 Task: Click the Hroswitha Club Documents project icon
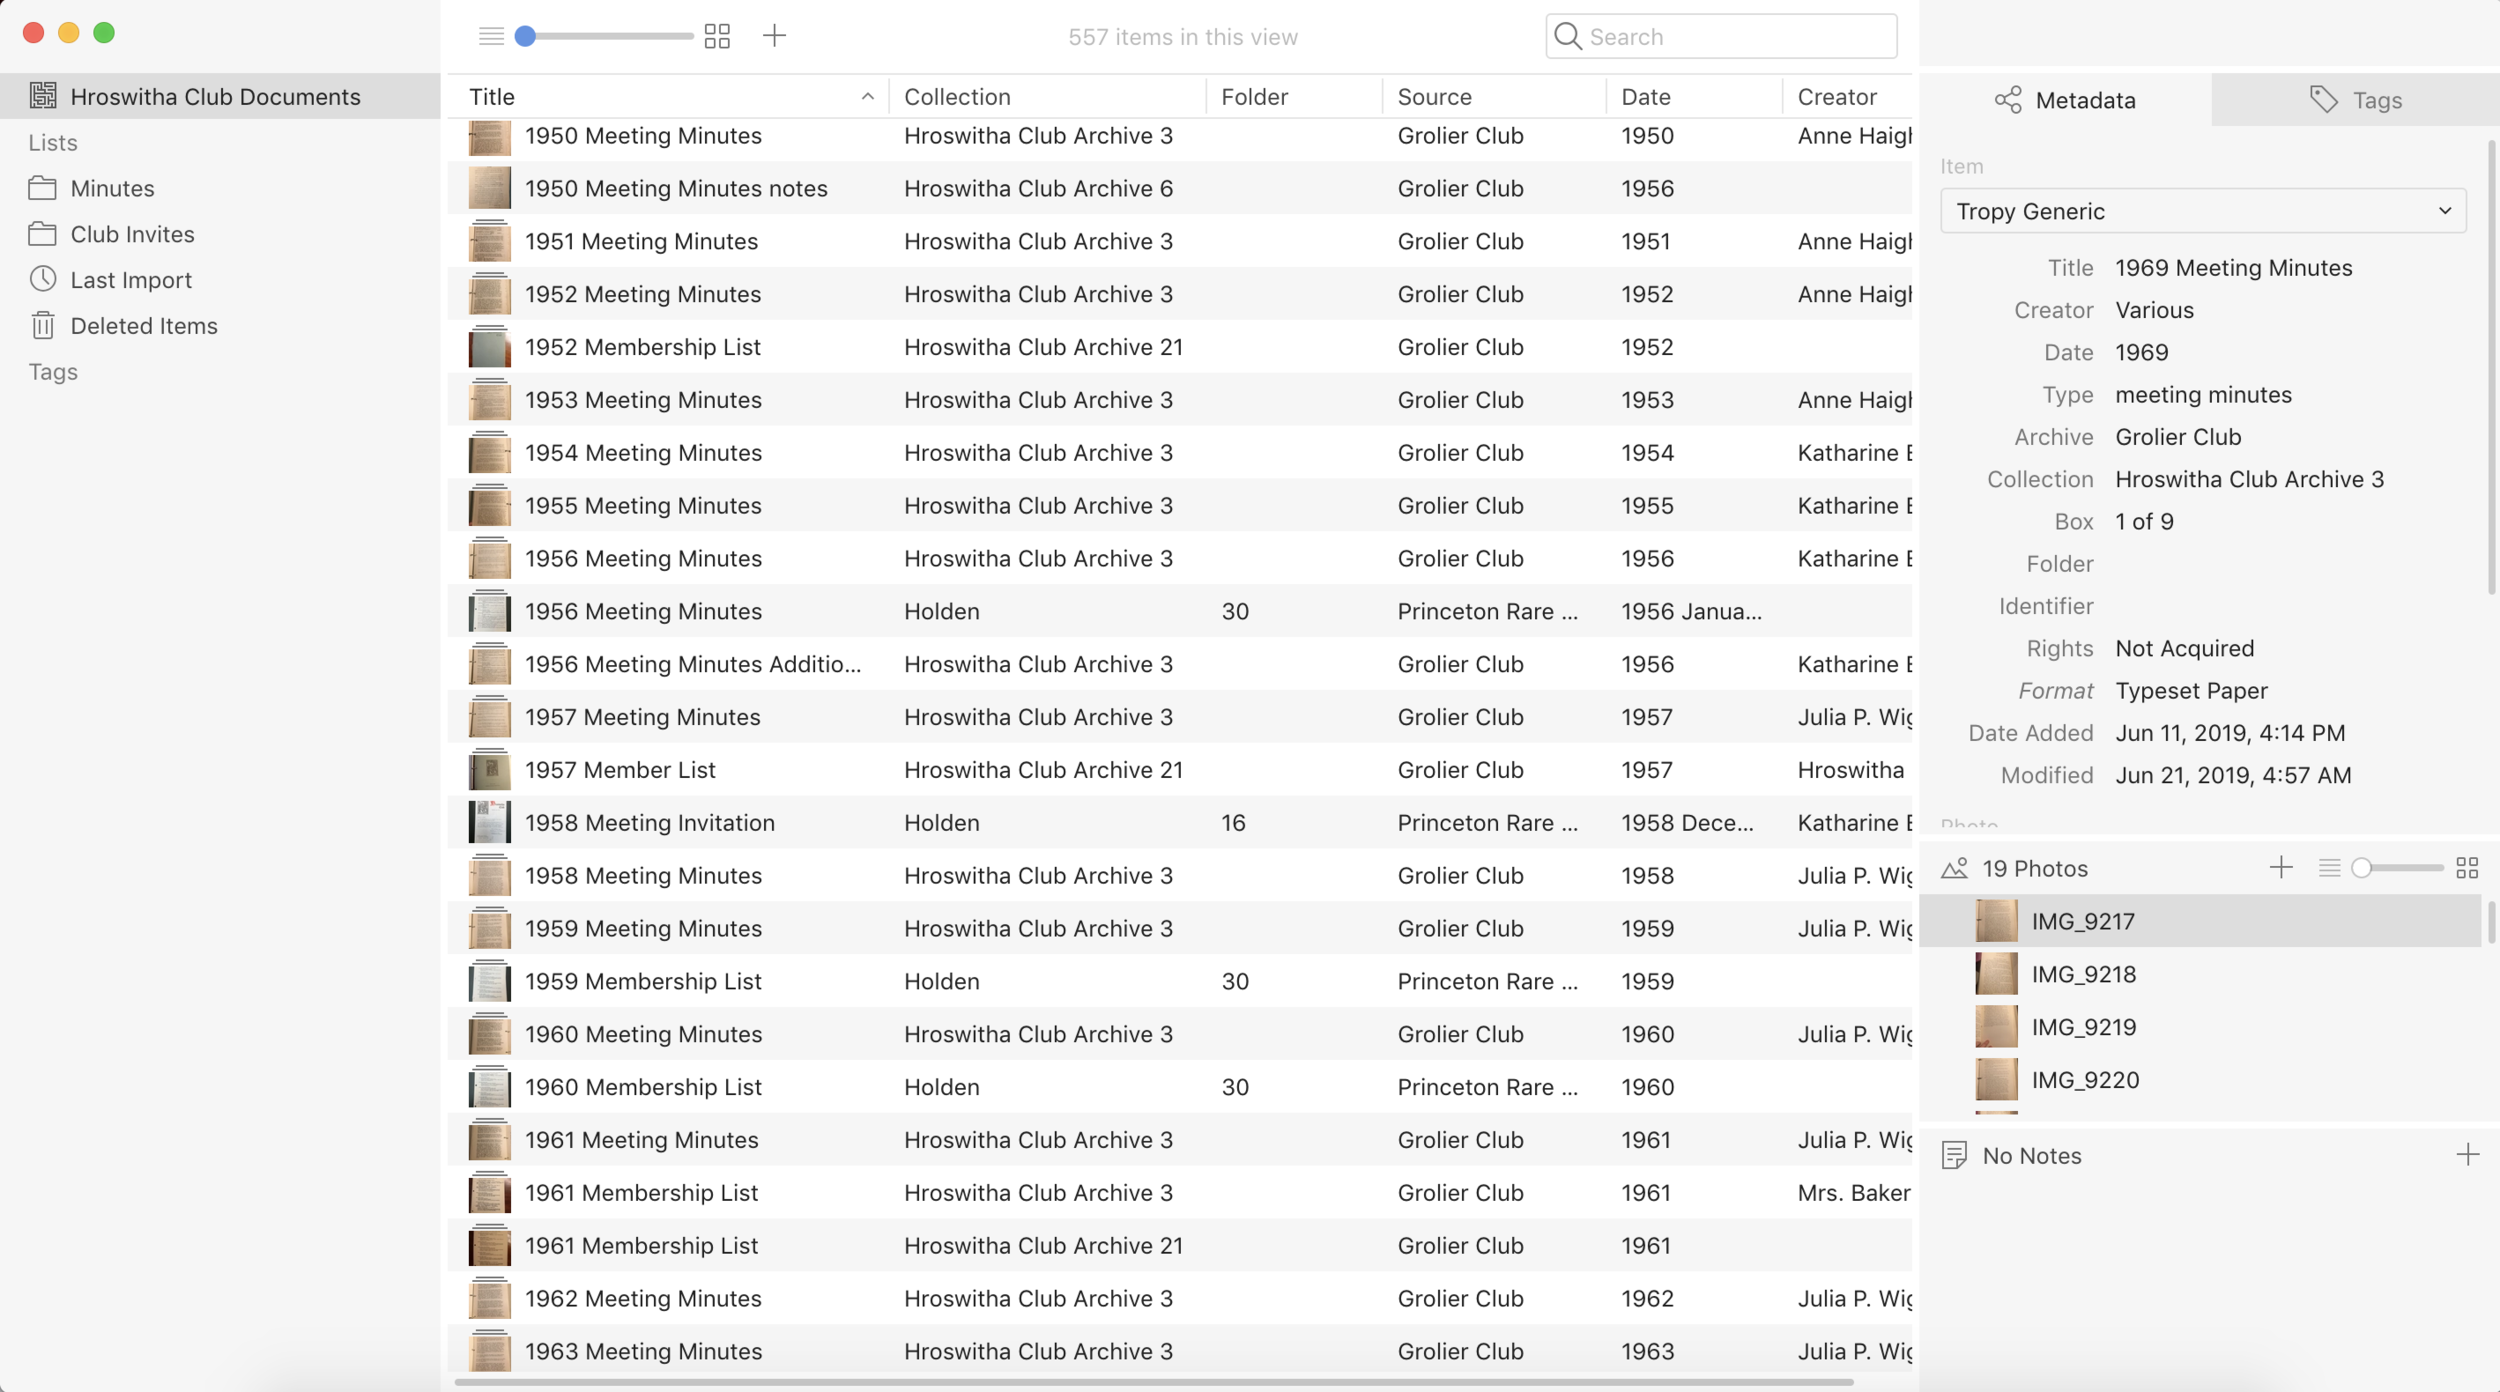[43, 96]
